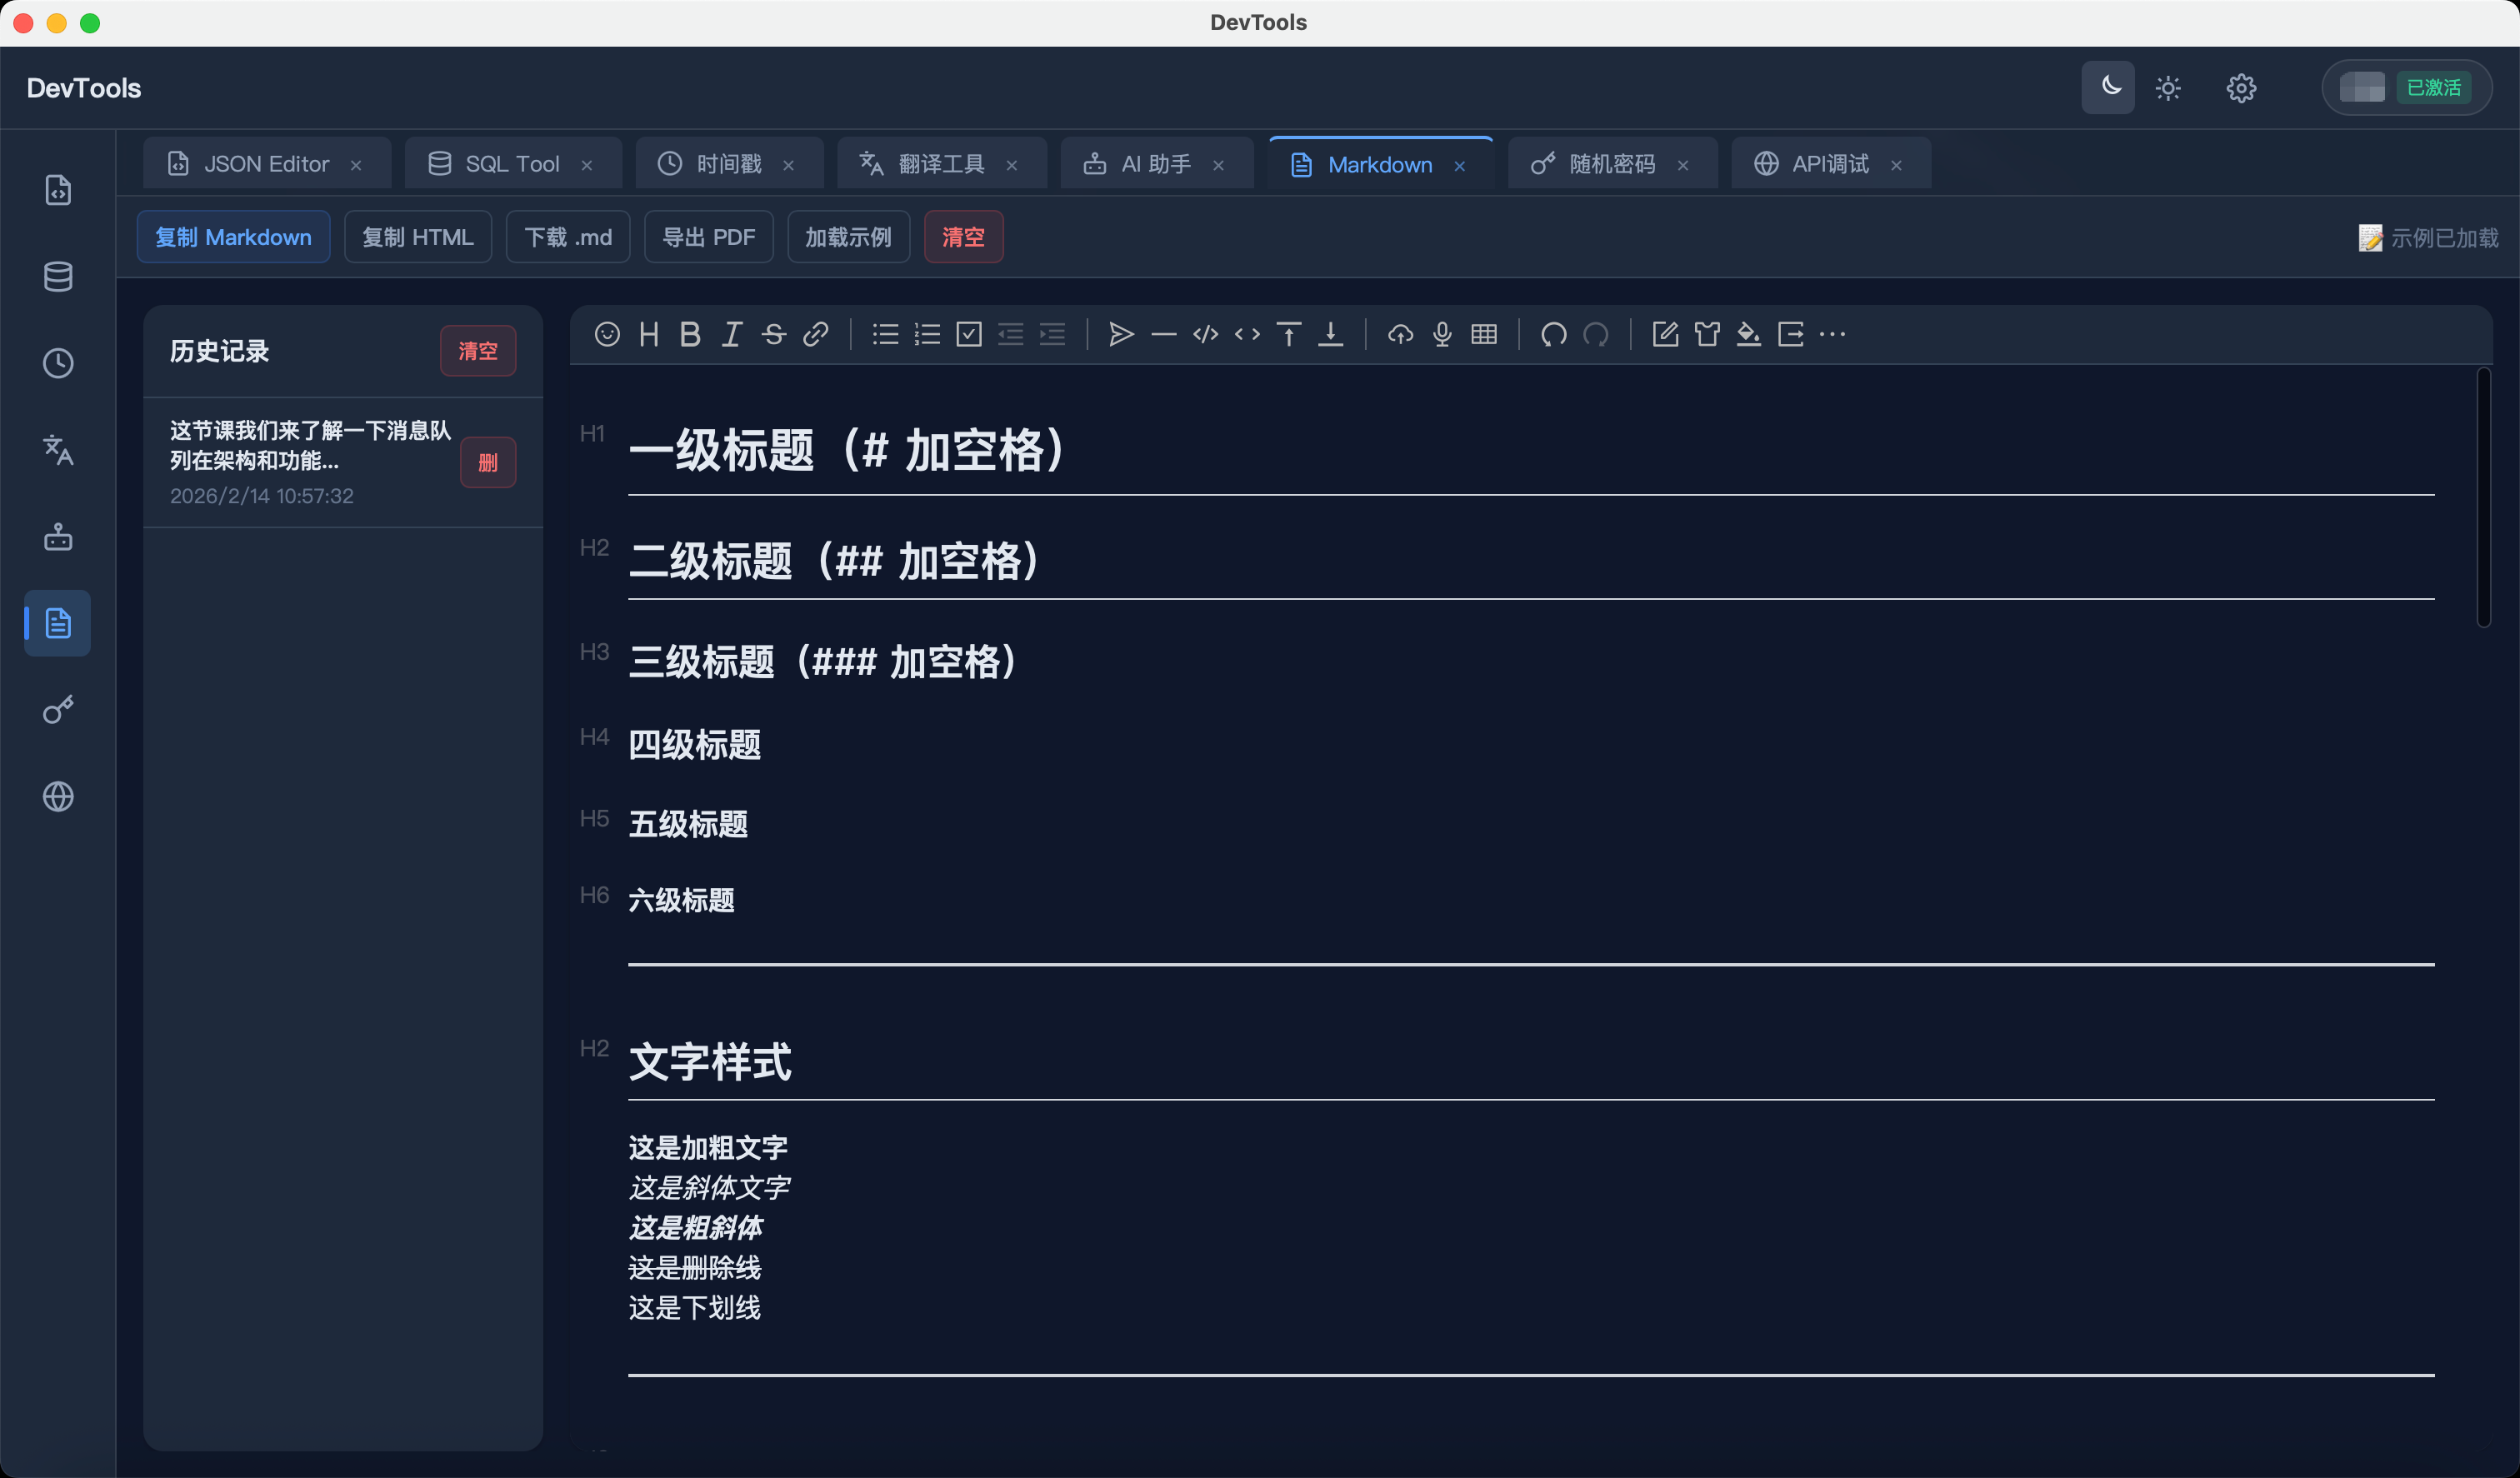The height and width of the screenshot is (1478, 2520).
Task: Delete the history entry with the 删 button
Action: 488,462
